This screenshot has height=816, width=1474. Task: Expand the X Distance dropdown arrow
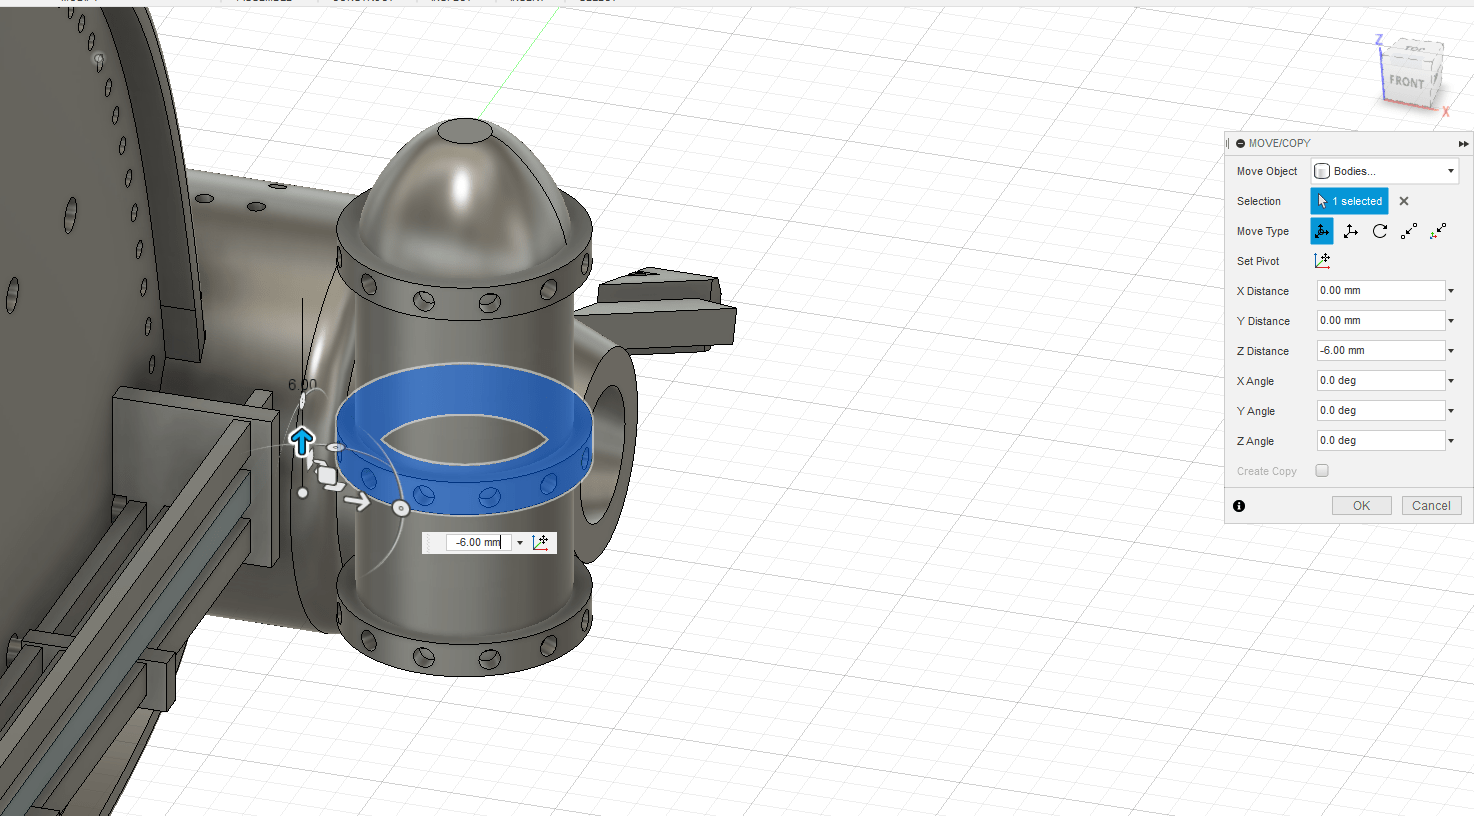(1451, 291)
